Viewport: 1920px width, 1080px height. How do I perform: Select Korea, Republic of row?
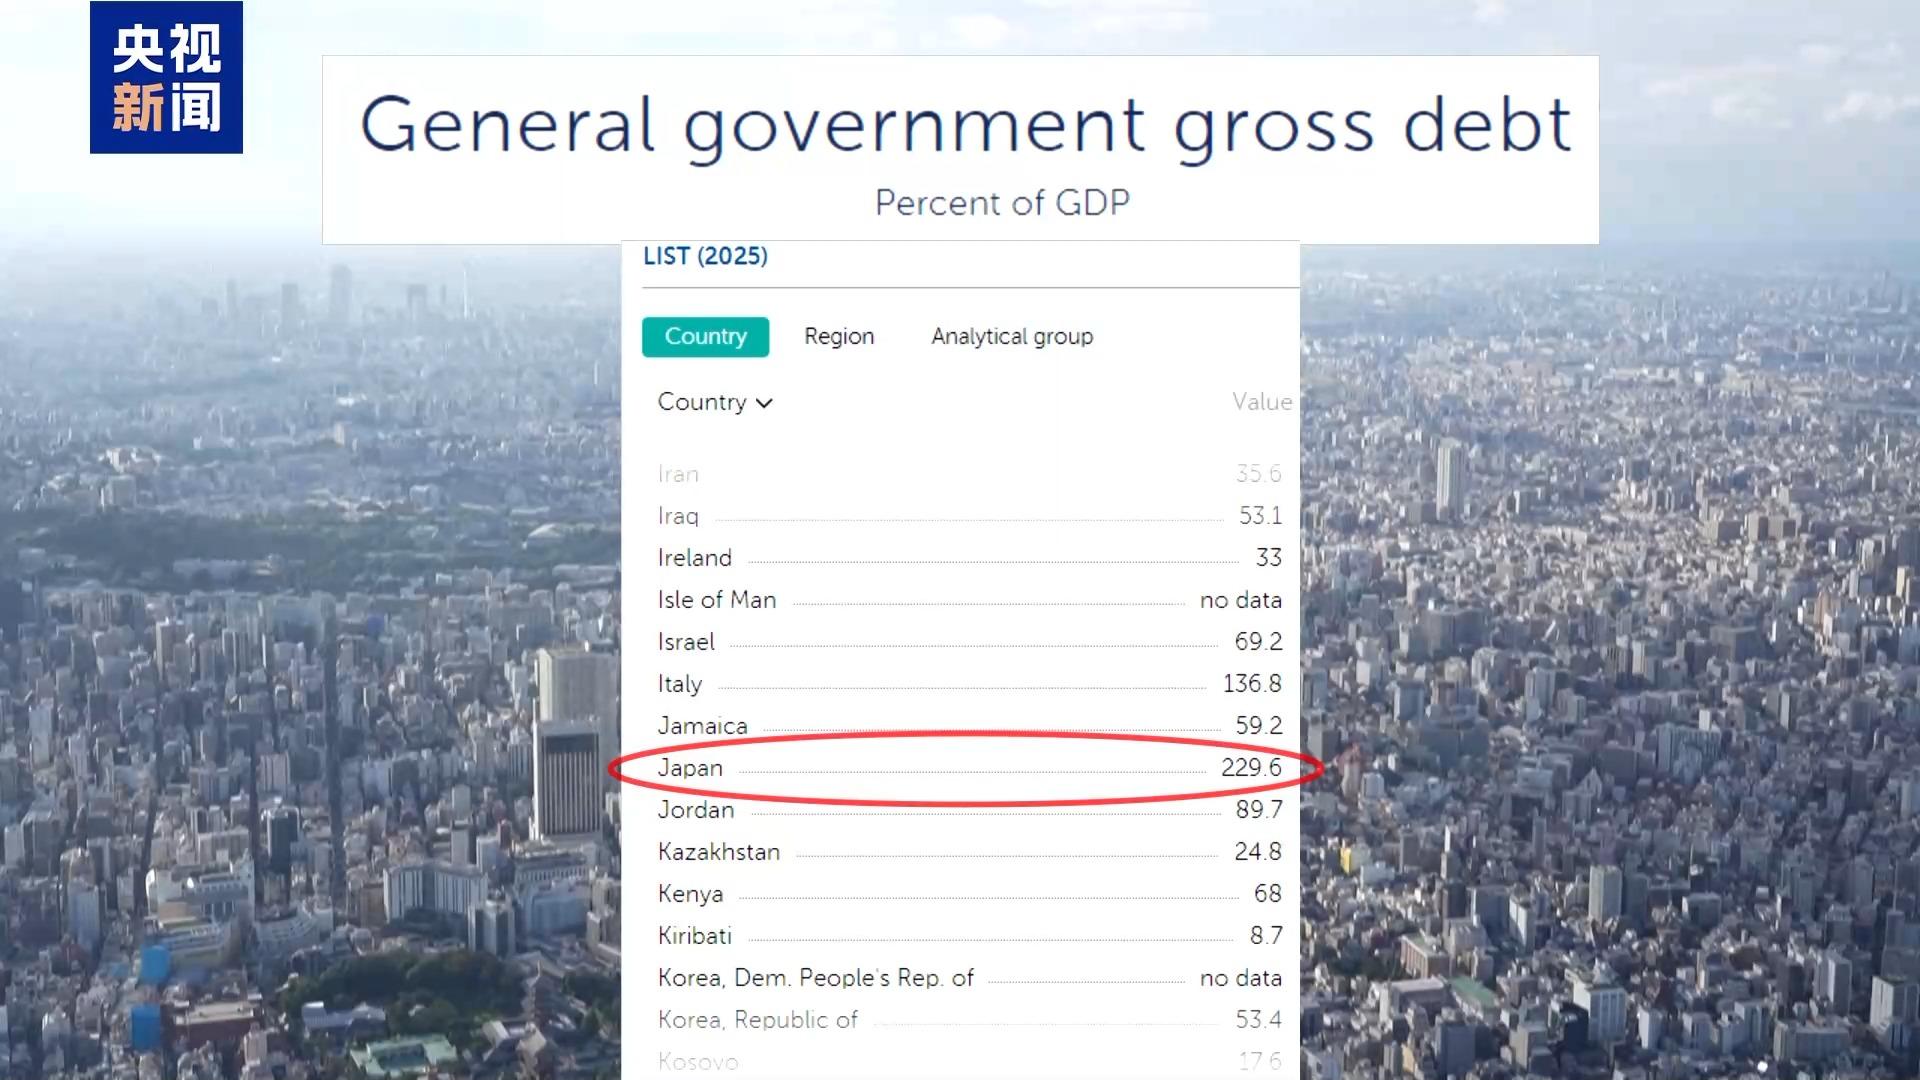[x=757, y=1019]
